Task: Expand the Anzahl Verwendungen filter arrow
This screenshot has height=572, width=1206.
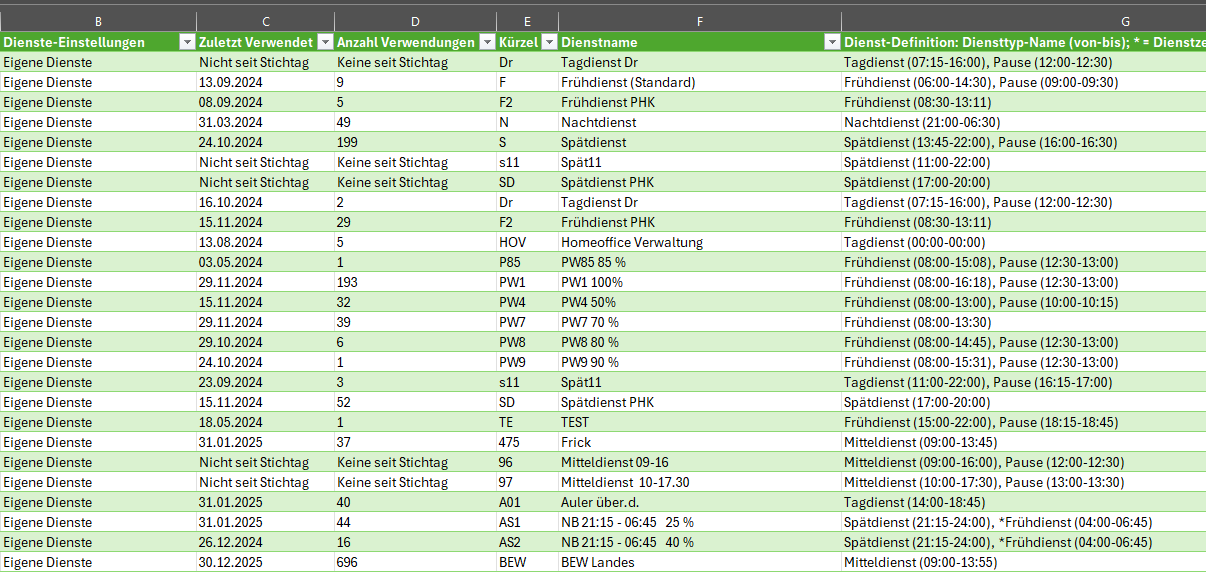Action: coord(485,42)
